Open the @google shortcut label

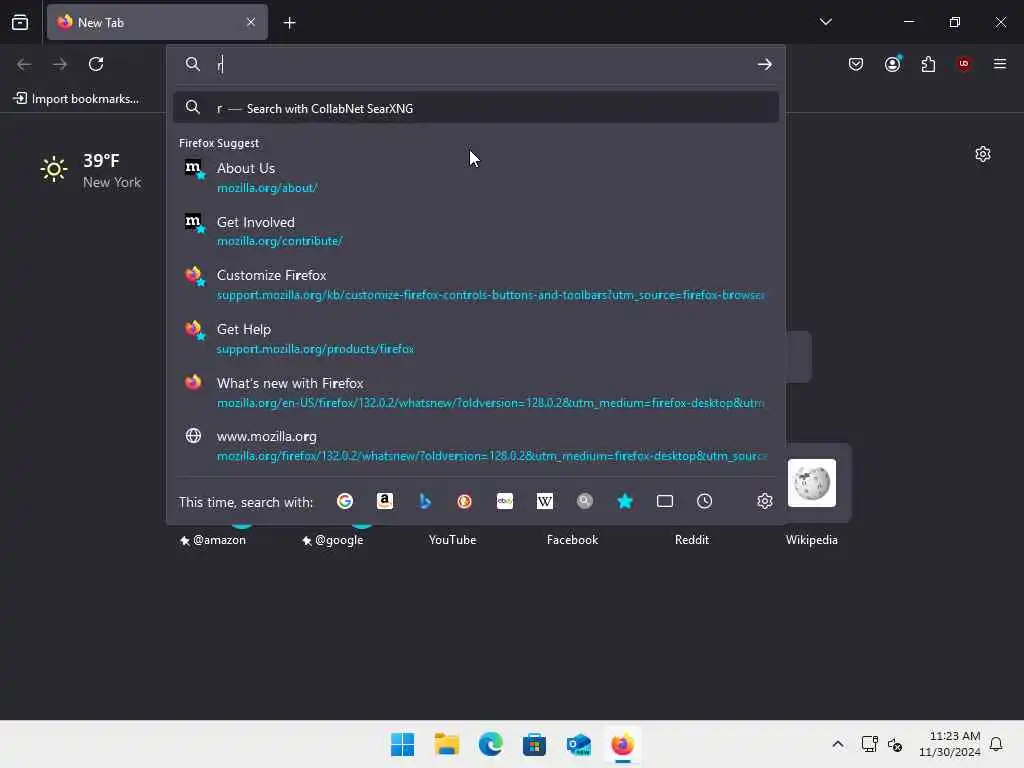[332, 540]
